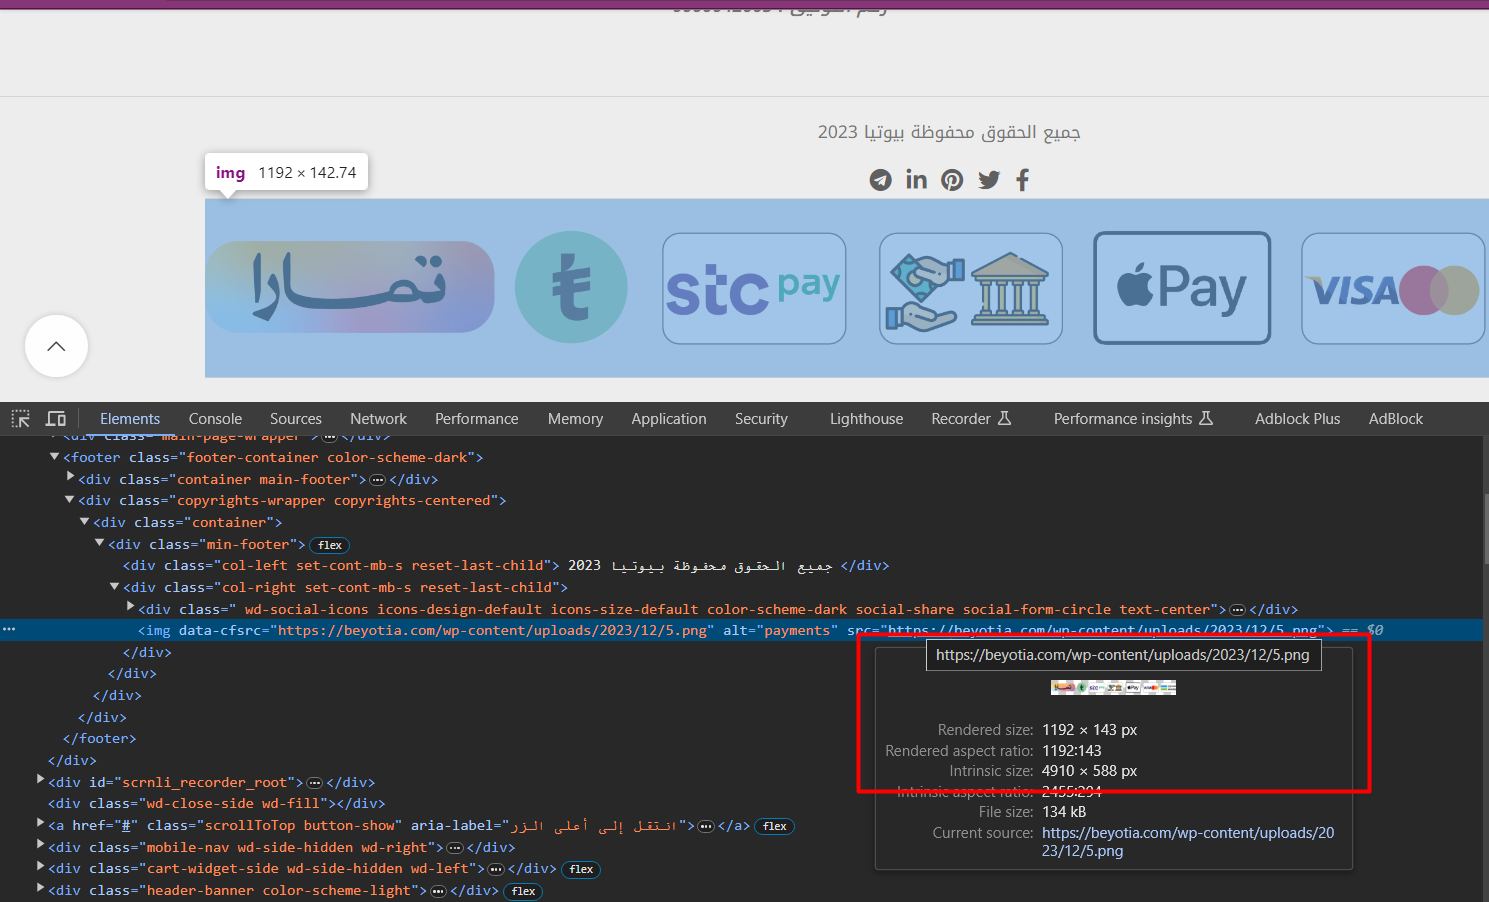The width and height of the screenshot is (1489, 902).
Task: Expand the cart-widget-side div
Action: click(x=40, y=867)
